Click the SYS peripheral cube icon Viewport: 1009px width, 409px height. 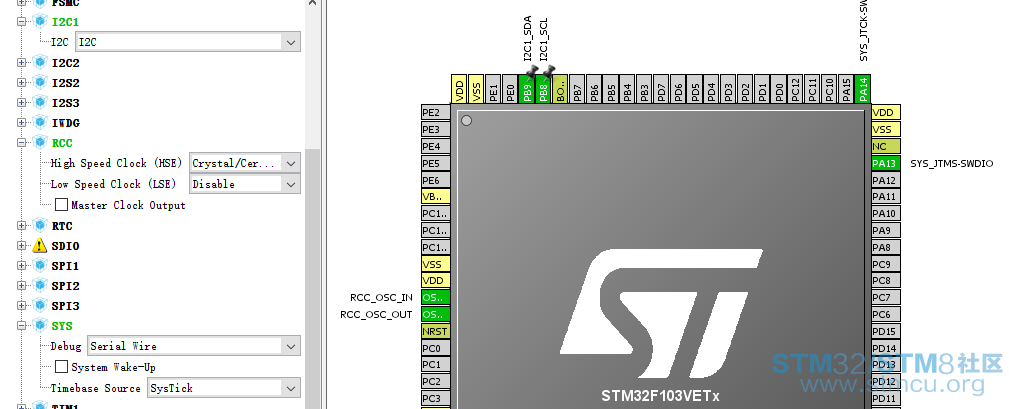[40, 325]
